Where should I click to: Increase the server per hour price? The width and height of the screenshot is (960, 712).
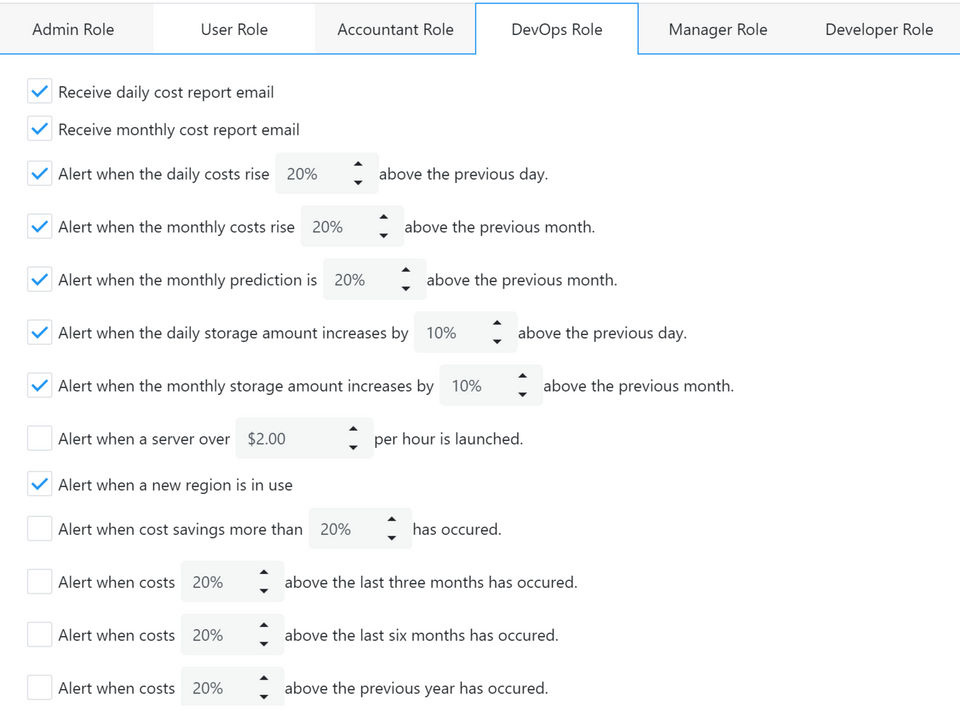point(353,429)
